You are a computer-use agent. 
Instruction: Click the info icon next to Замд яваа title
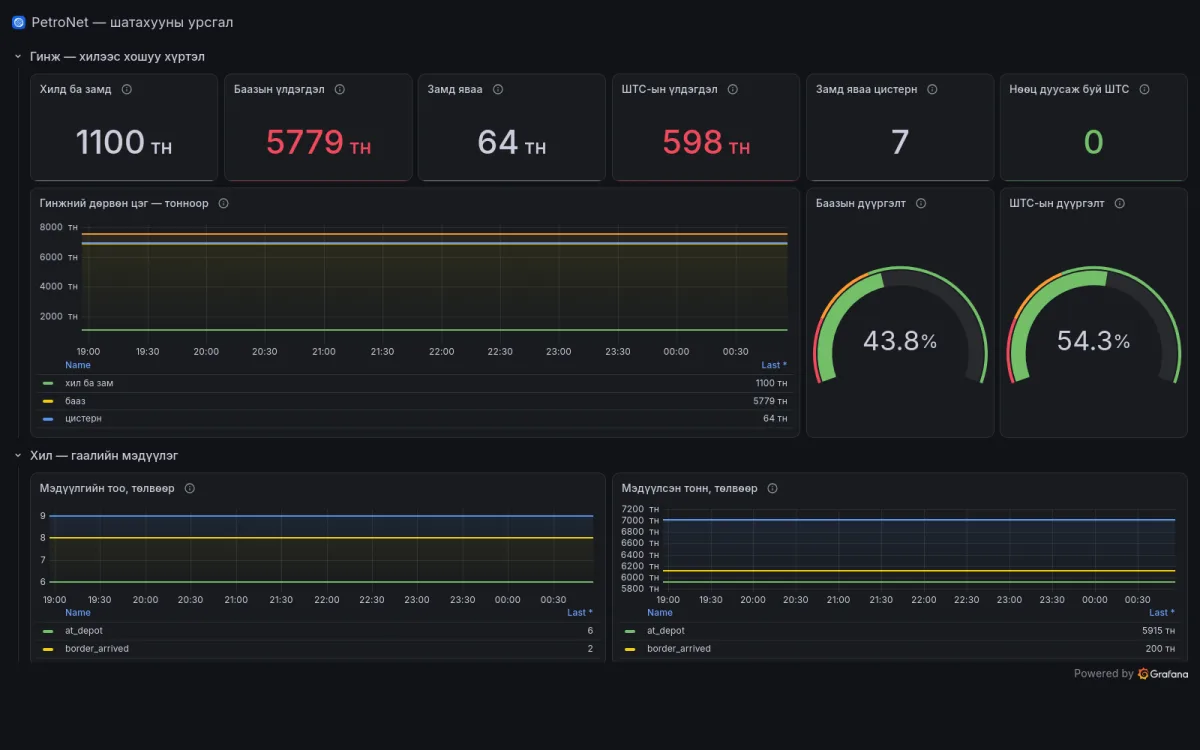point(498,89)
